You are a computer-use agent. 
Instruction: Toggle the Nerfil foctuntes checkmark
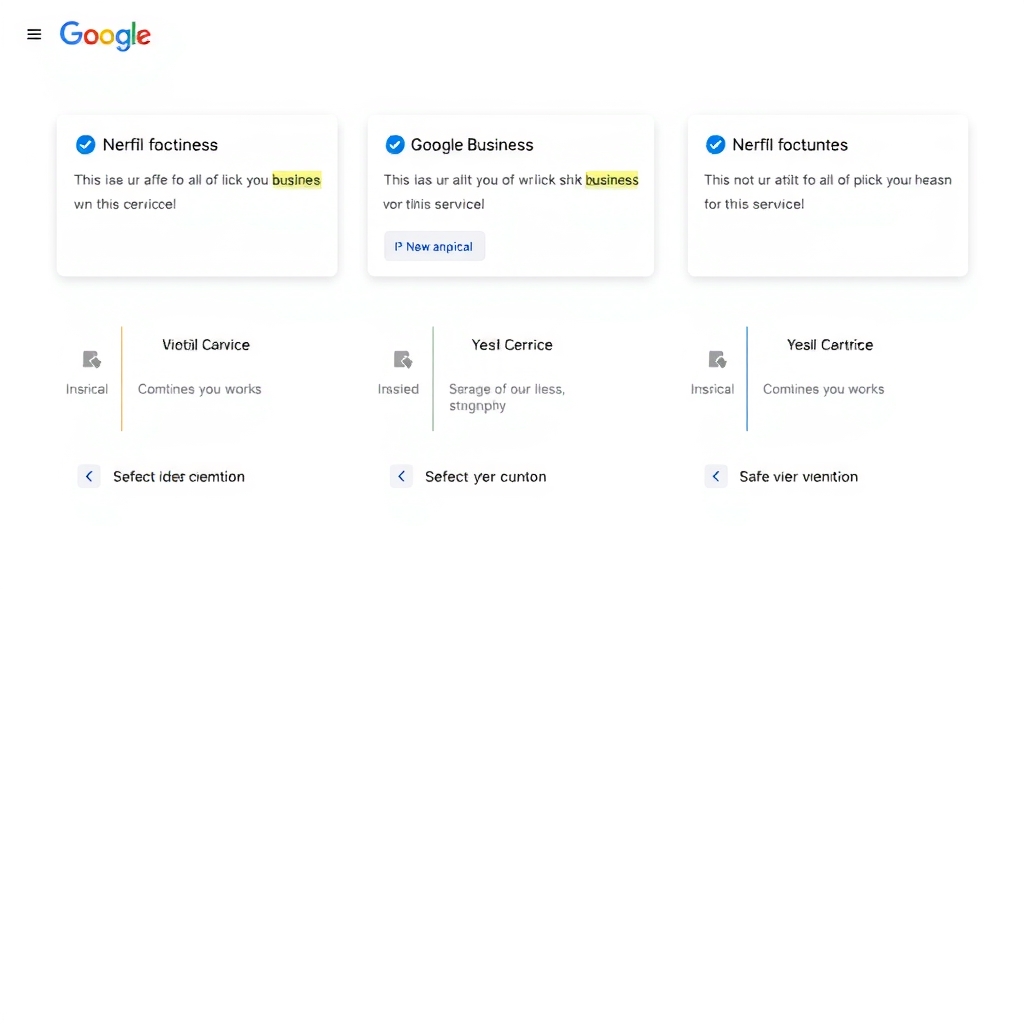[x=716, y=144]
